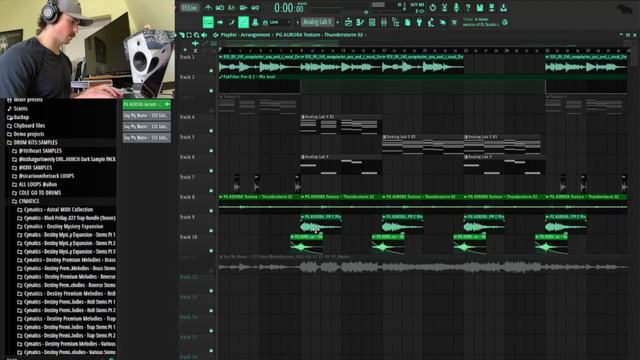Click the green plus icon in playlist toolbar

[x=195, y=43]
